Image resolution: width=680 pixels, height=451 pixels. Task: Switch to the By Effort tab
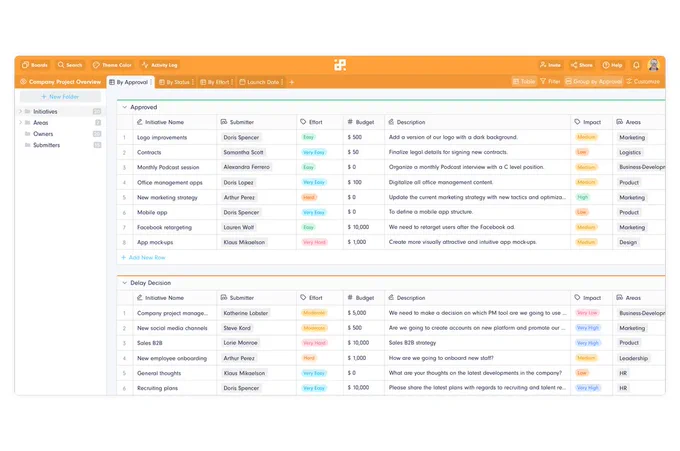tap(215, 82)
